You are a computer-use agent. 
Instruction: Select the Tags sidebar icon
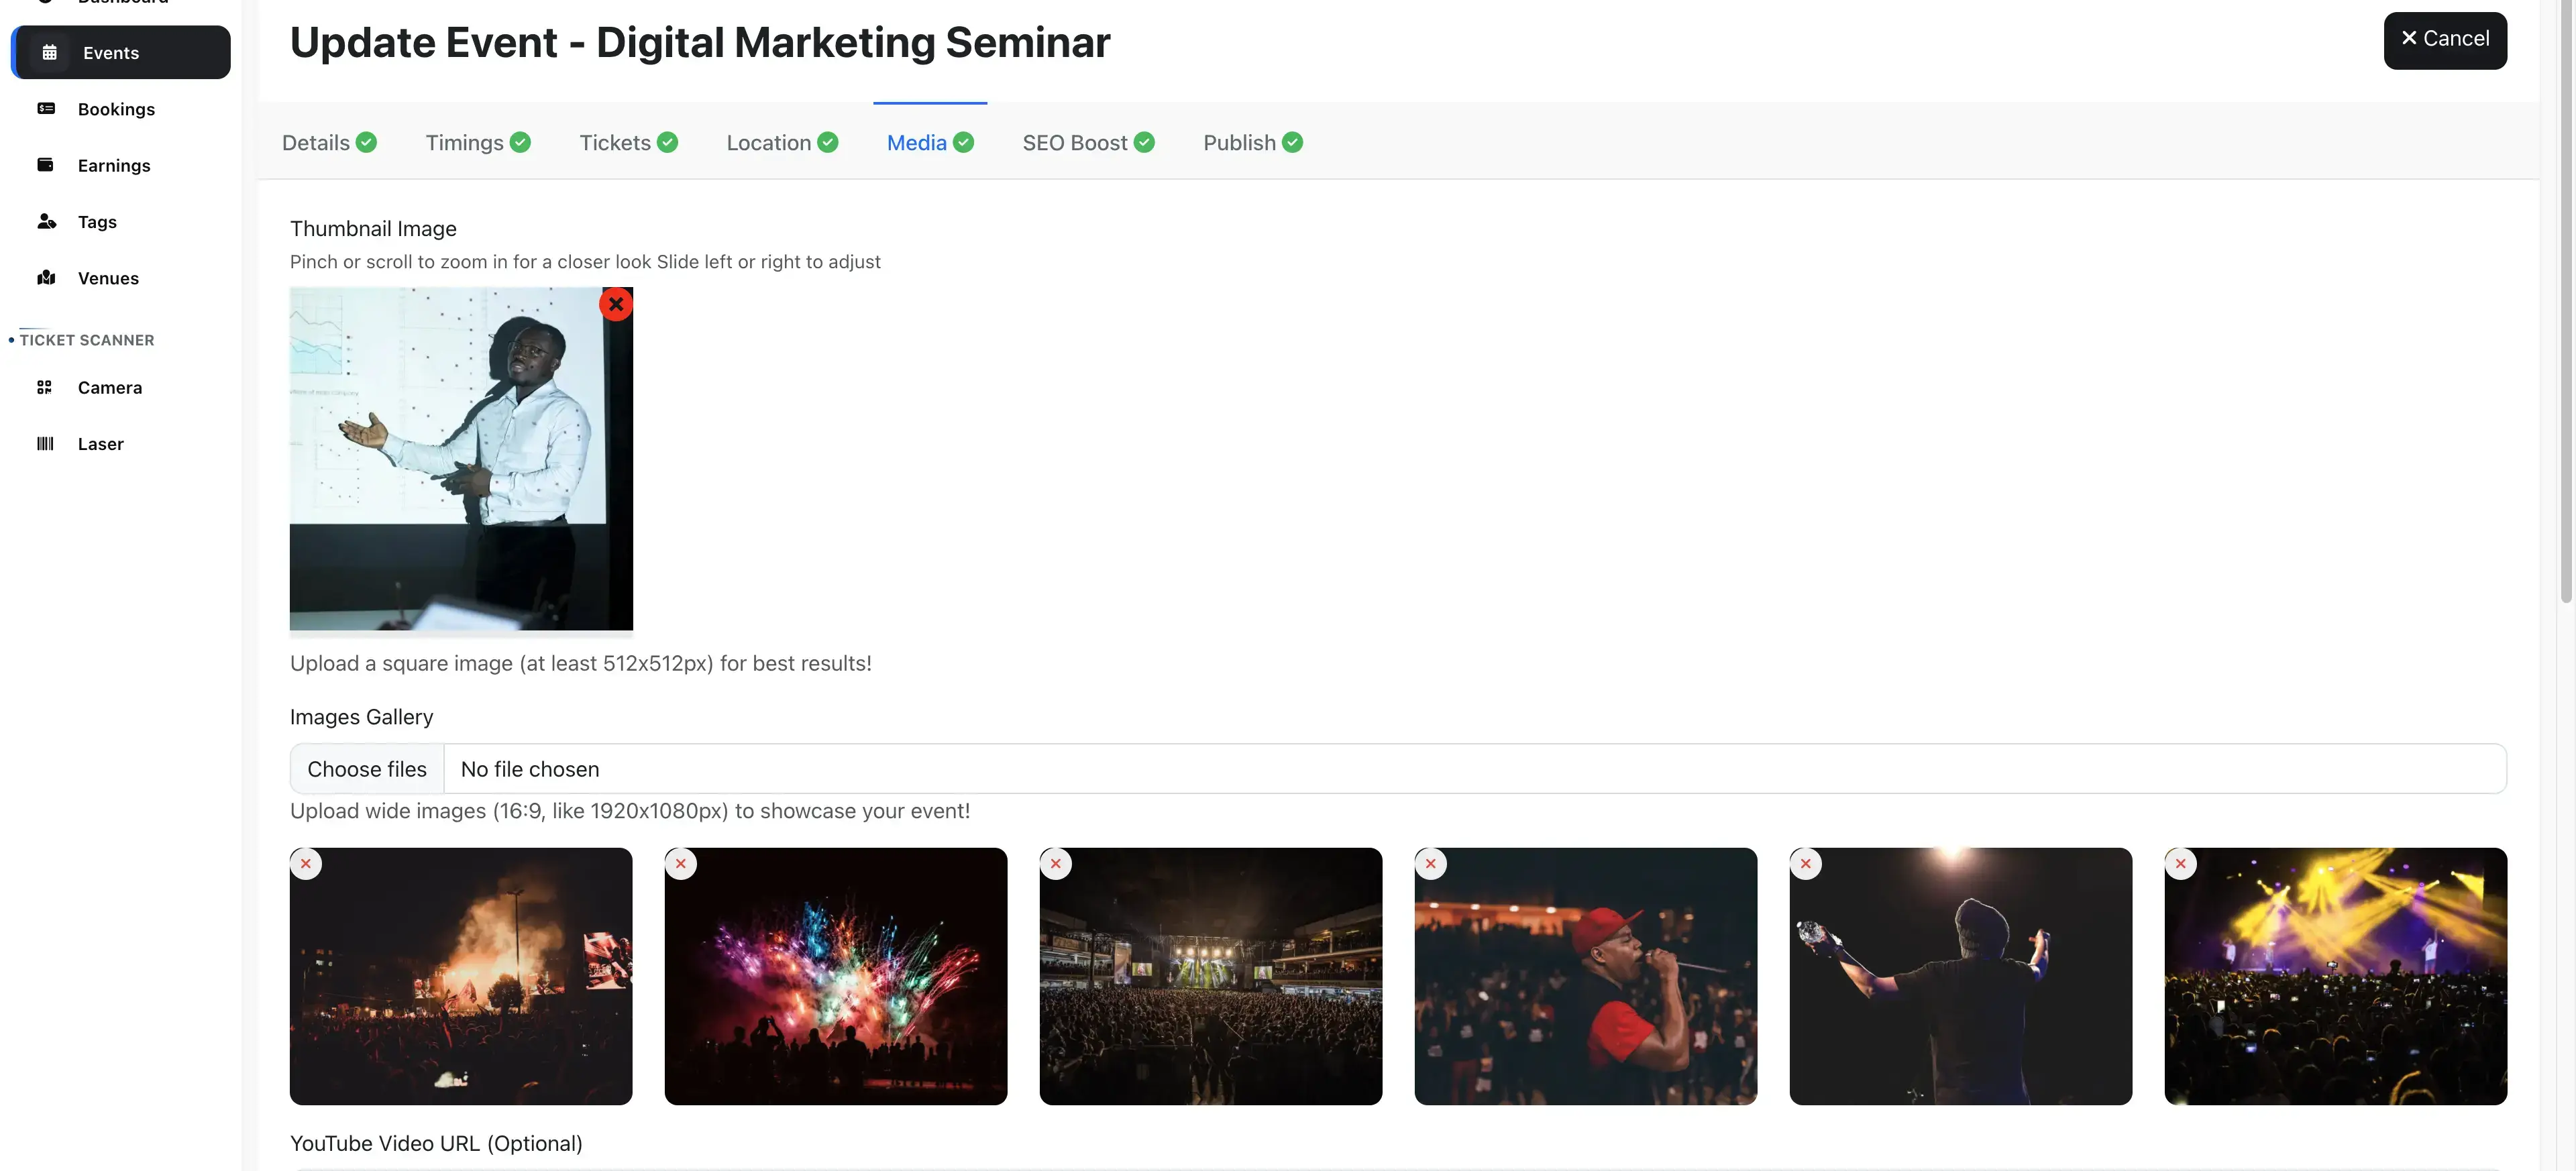point(47,221)
